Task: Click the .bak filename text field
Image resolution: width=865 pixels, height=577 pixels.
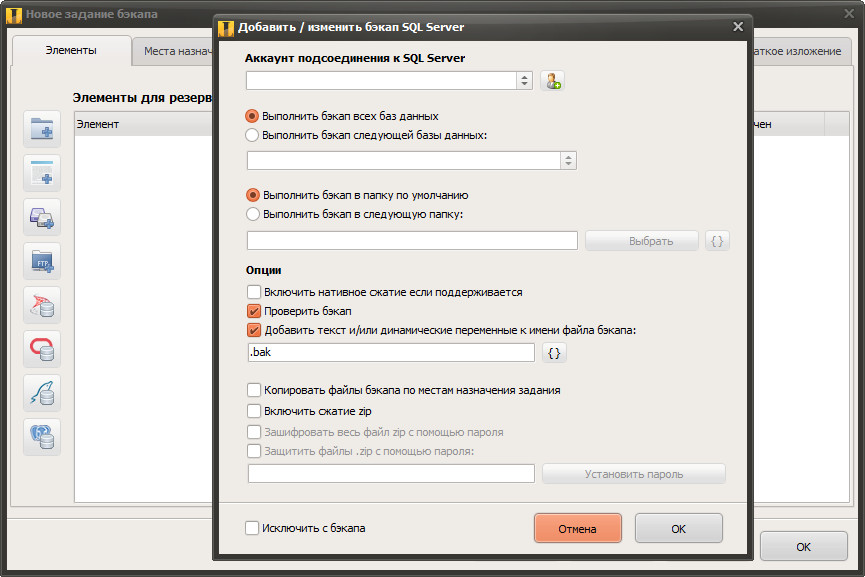Action: click(x=390, y=353)
